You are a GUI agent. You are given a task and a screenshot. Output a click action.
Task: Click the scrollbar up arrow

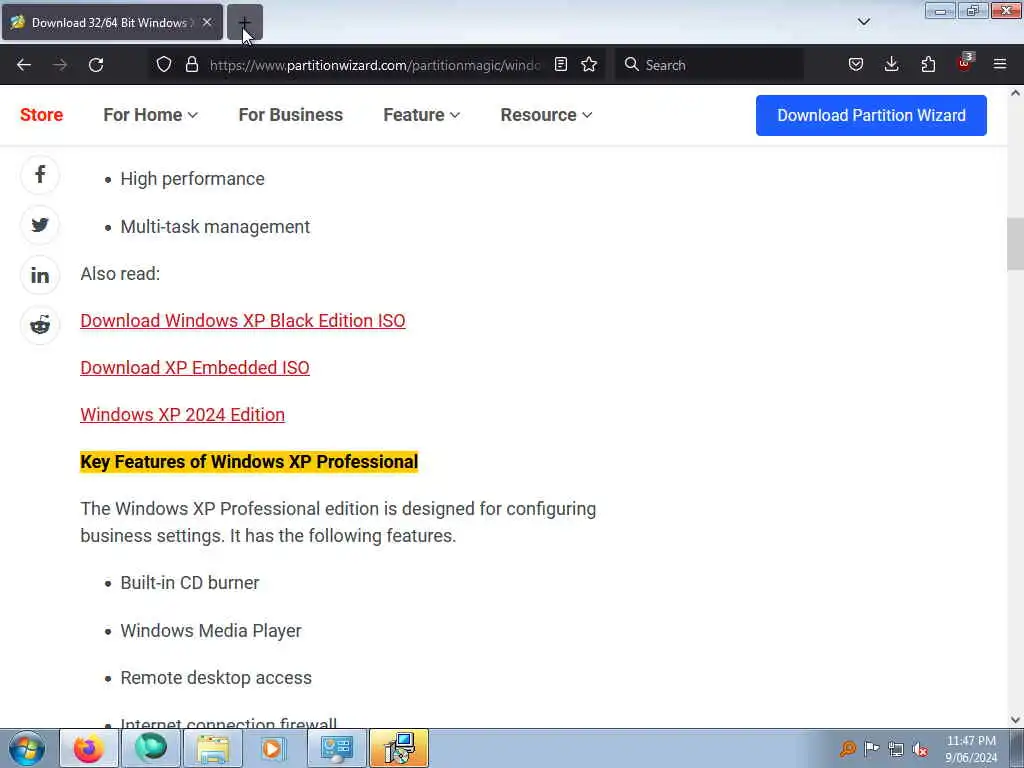1015,93
